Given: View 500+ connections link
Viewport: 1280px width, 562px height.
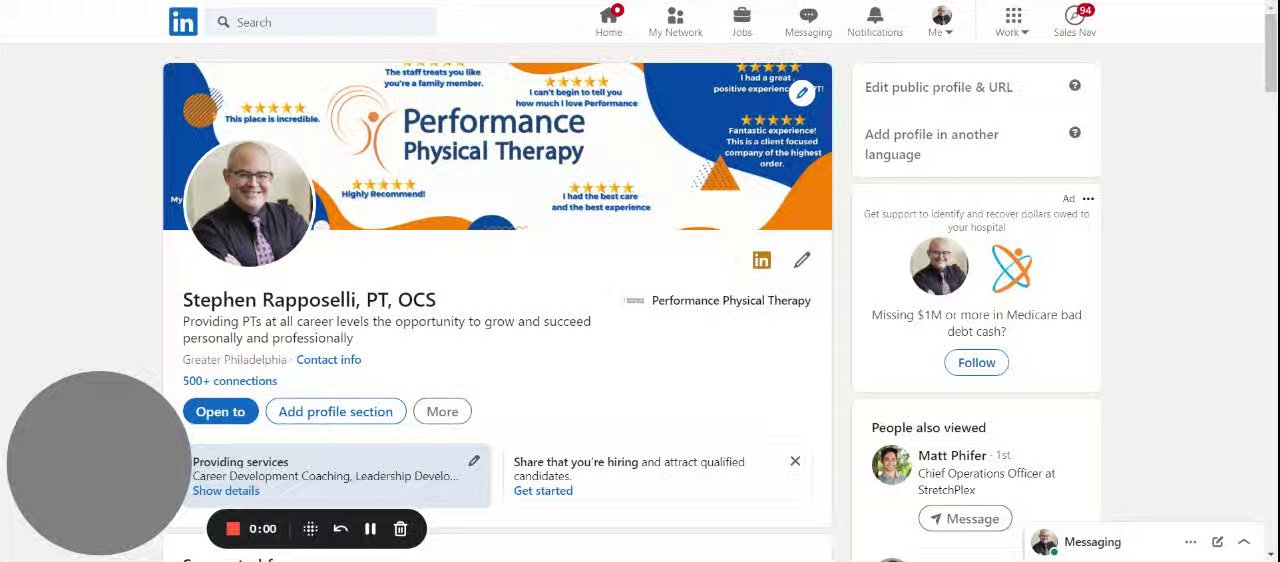Looking at the screenshot, I should click(x=230, y=381).
